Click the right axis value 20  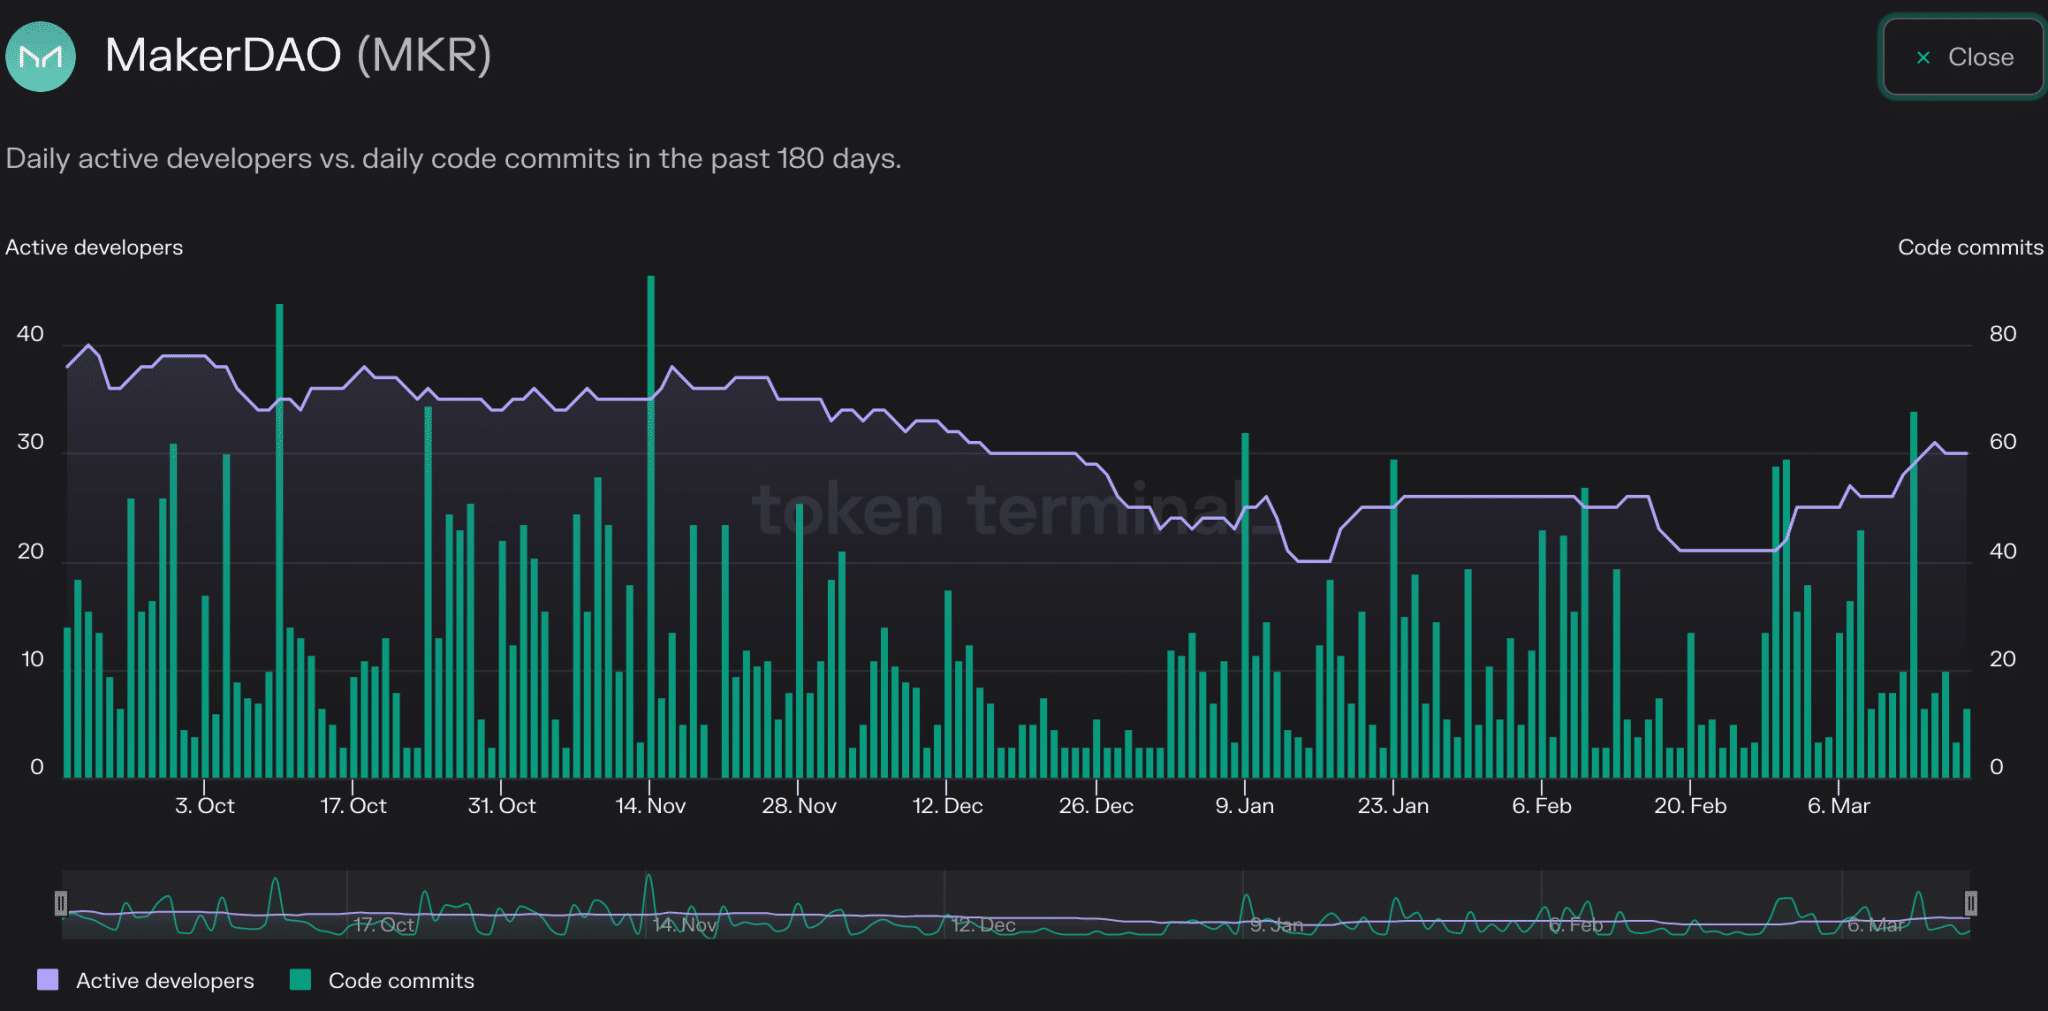(x=2003, y=659)
